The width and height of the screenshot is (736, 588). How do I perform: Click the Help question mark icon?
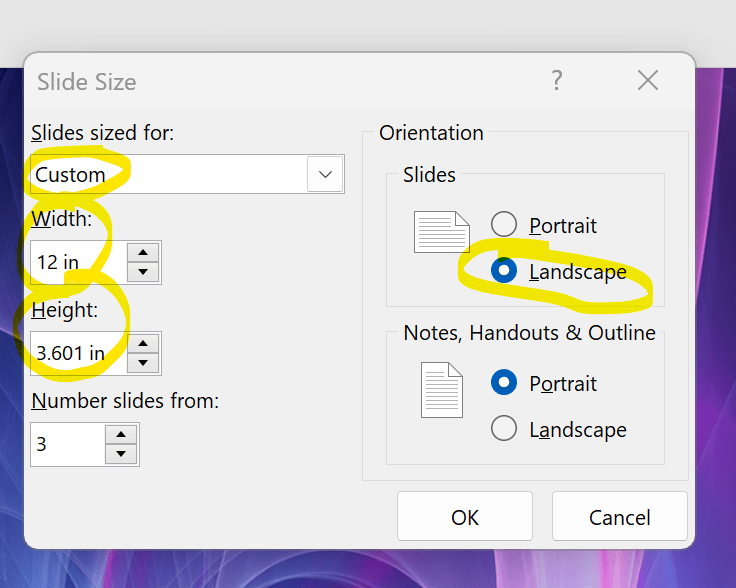(557, 81)
